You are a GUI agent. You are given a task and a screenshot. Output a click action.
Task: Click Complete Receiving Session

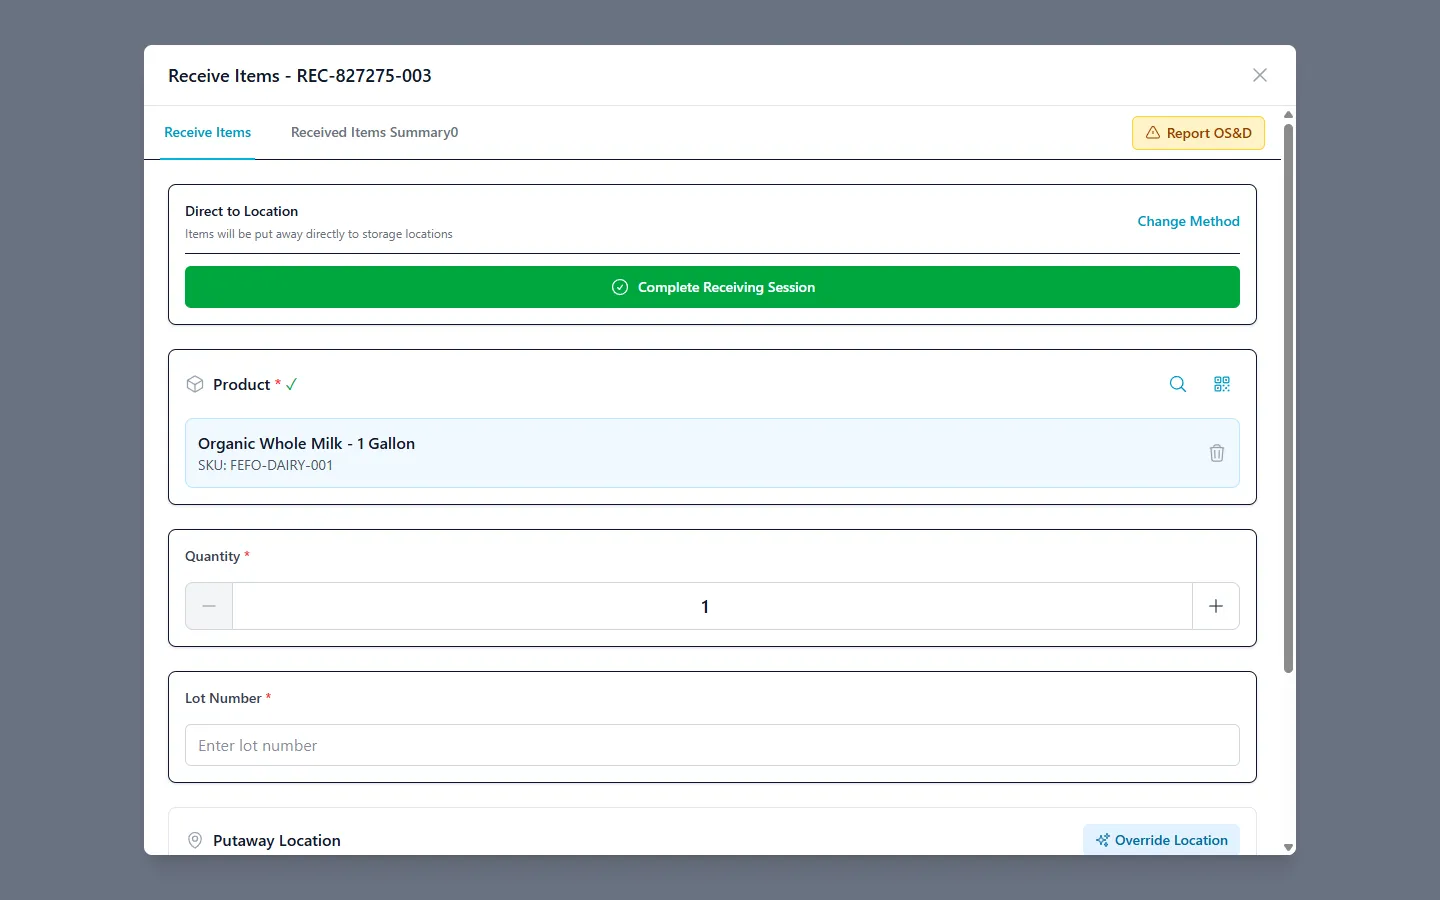(x=712, y=287)
